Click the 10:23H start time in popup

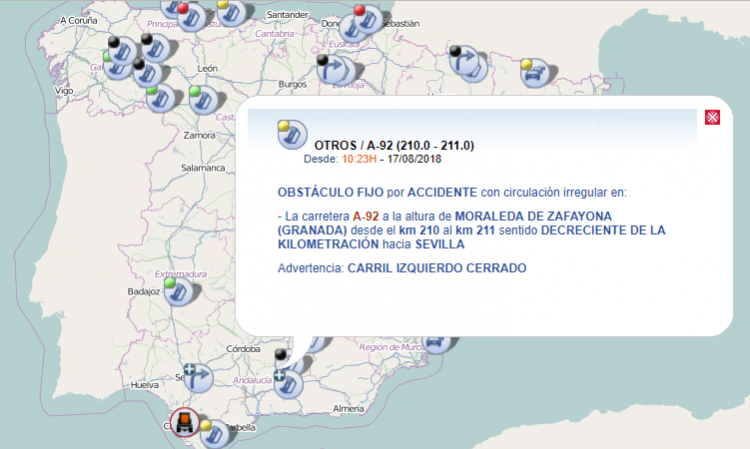356,159
